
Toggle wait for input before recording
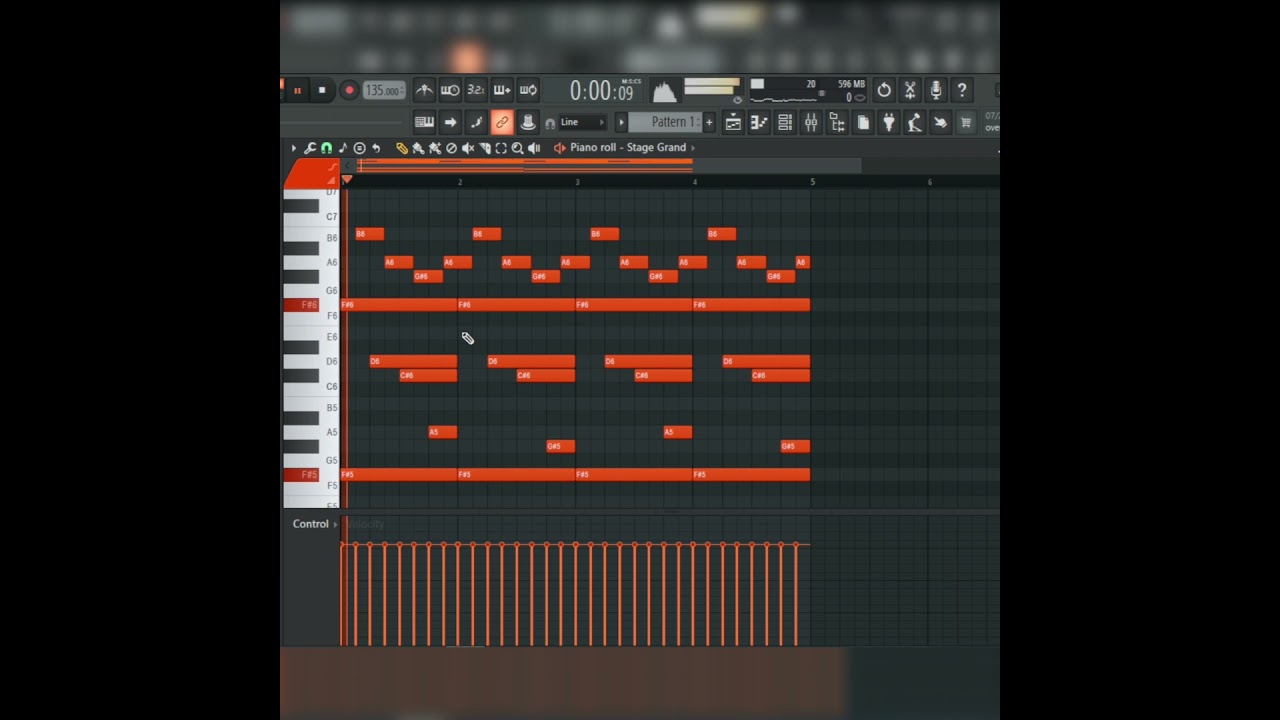coord(450,90)
